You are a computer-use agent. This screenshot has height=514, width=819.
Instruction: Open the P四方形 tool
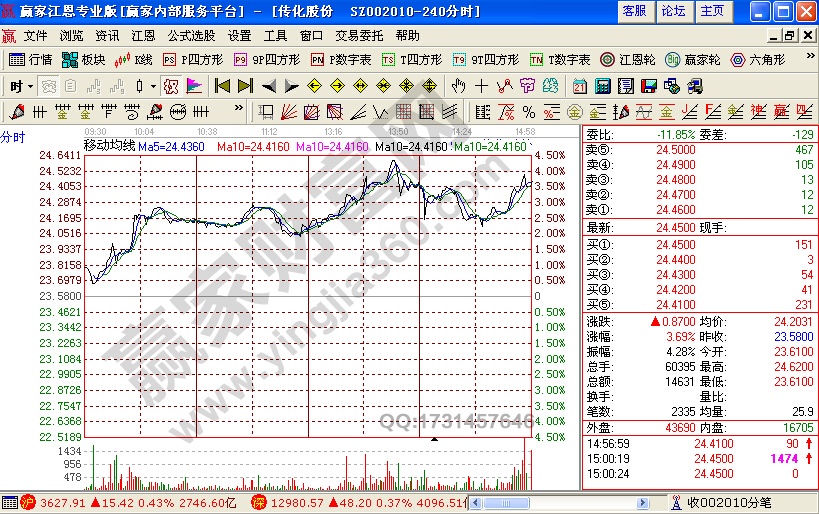[188, 60]
